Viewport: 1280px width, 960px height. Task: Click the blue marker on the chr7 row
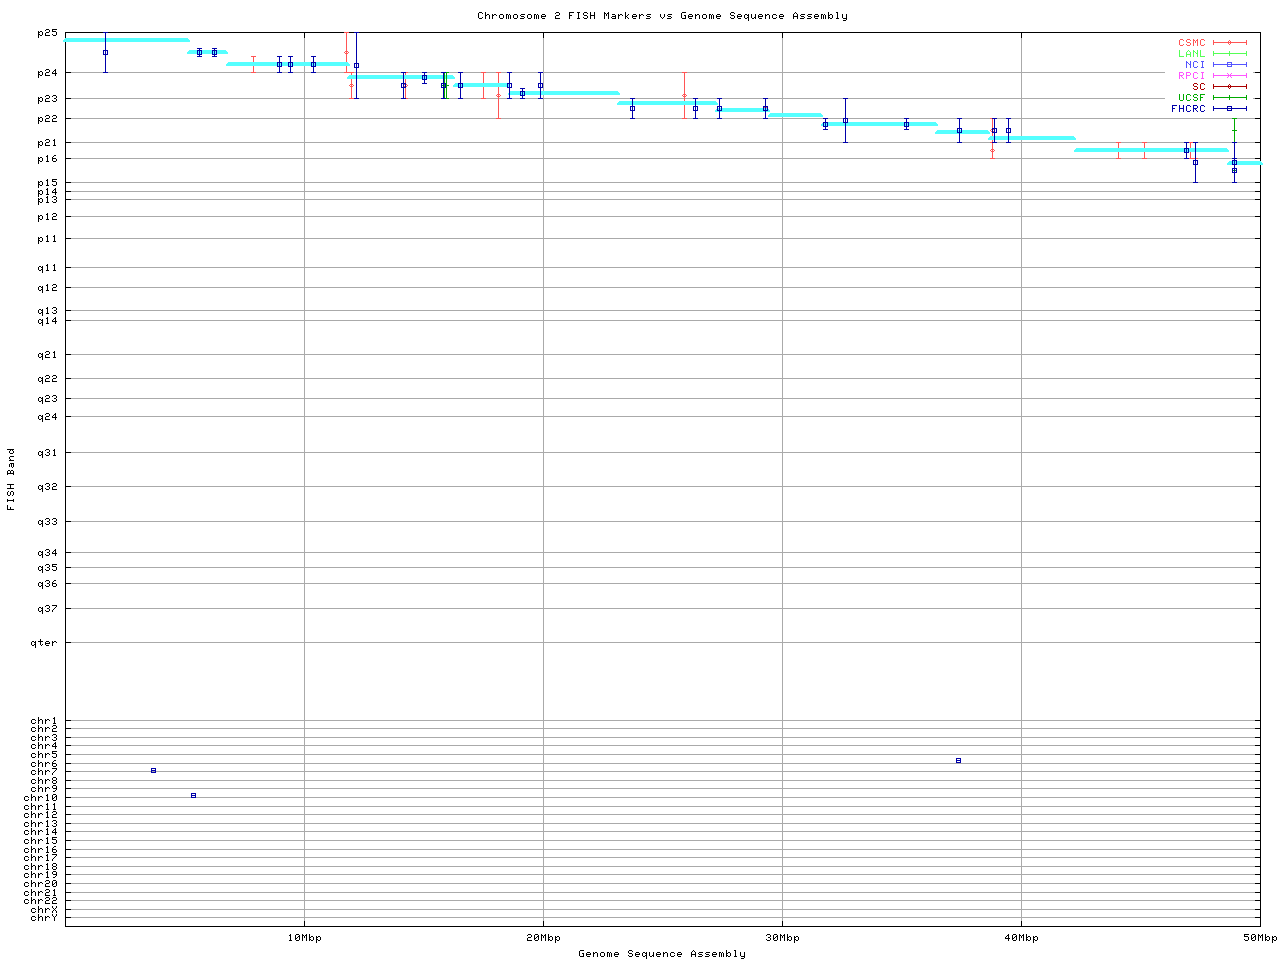[153, 771]
